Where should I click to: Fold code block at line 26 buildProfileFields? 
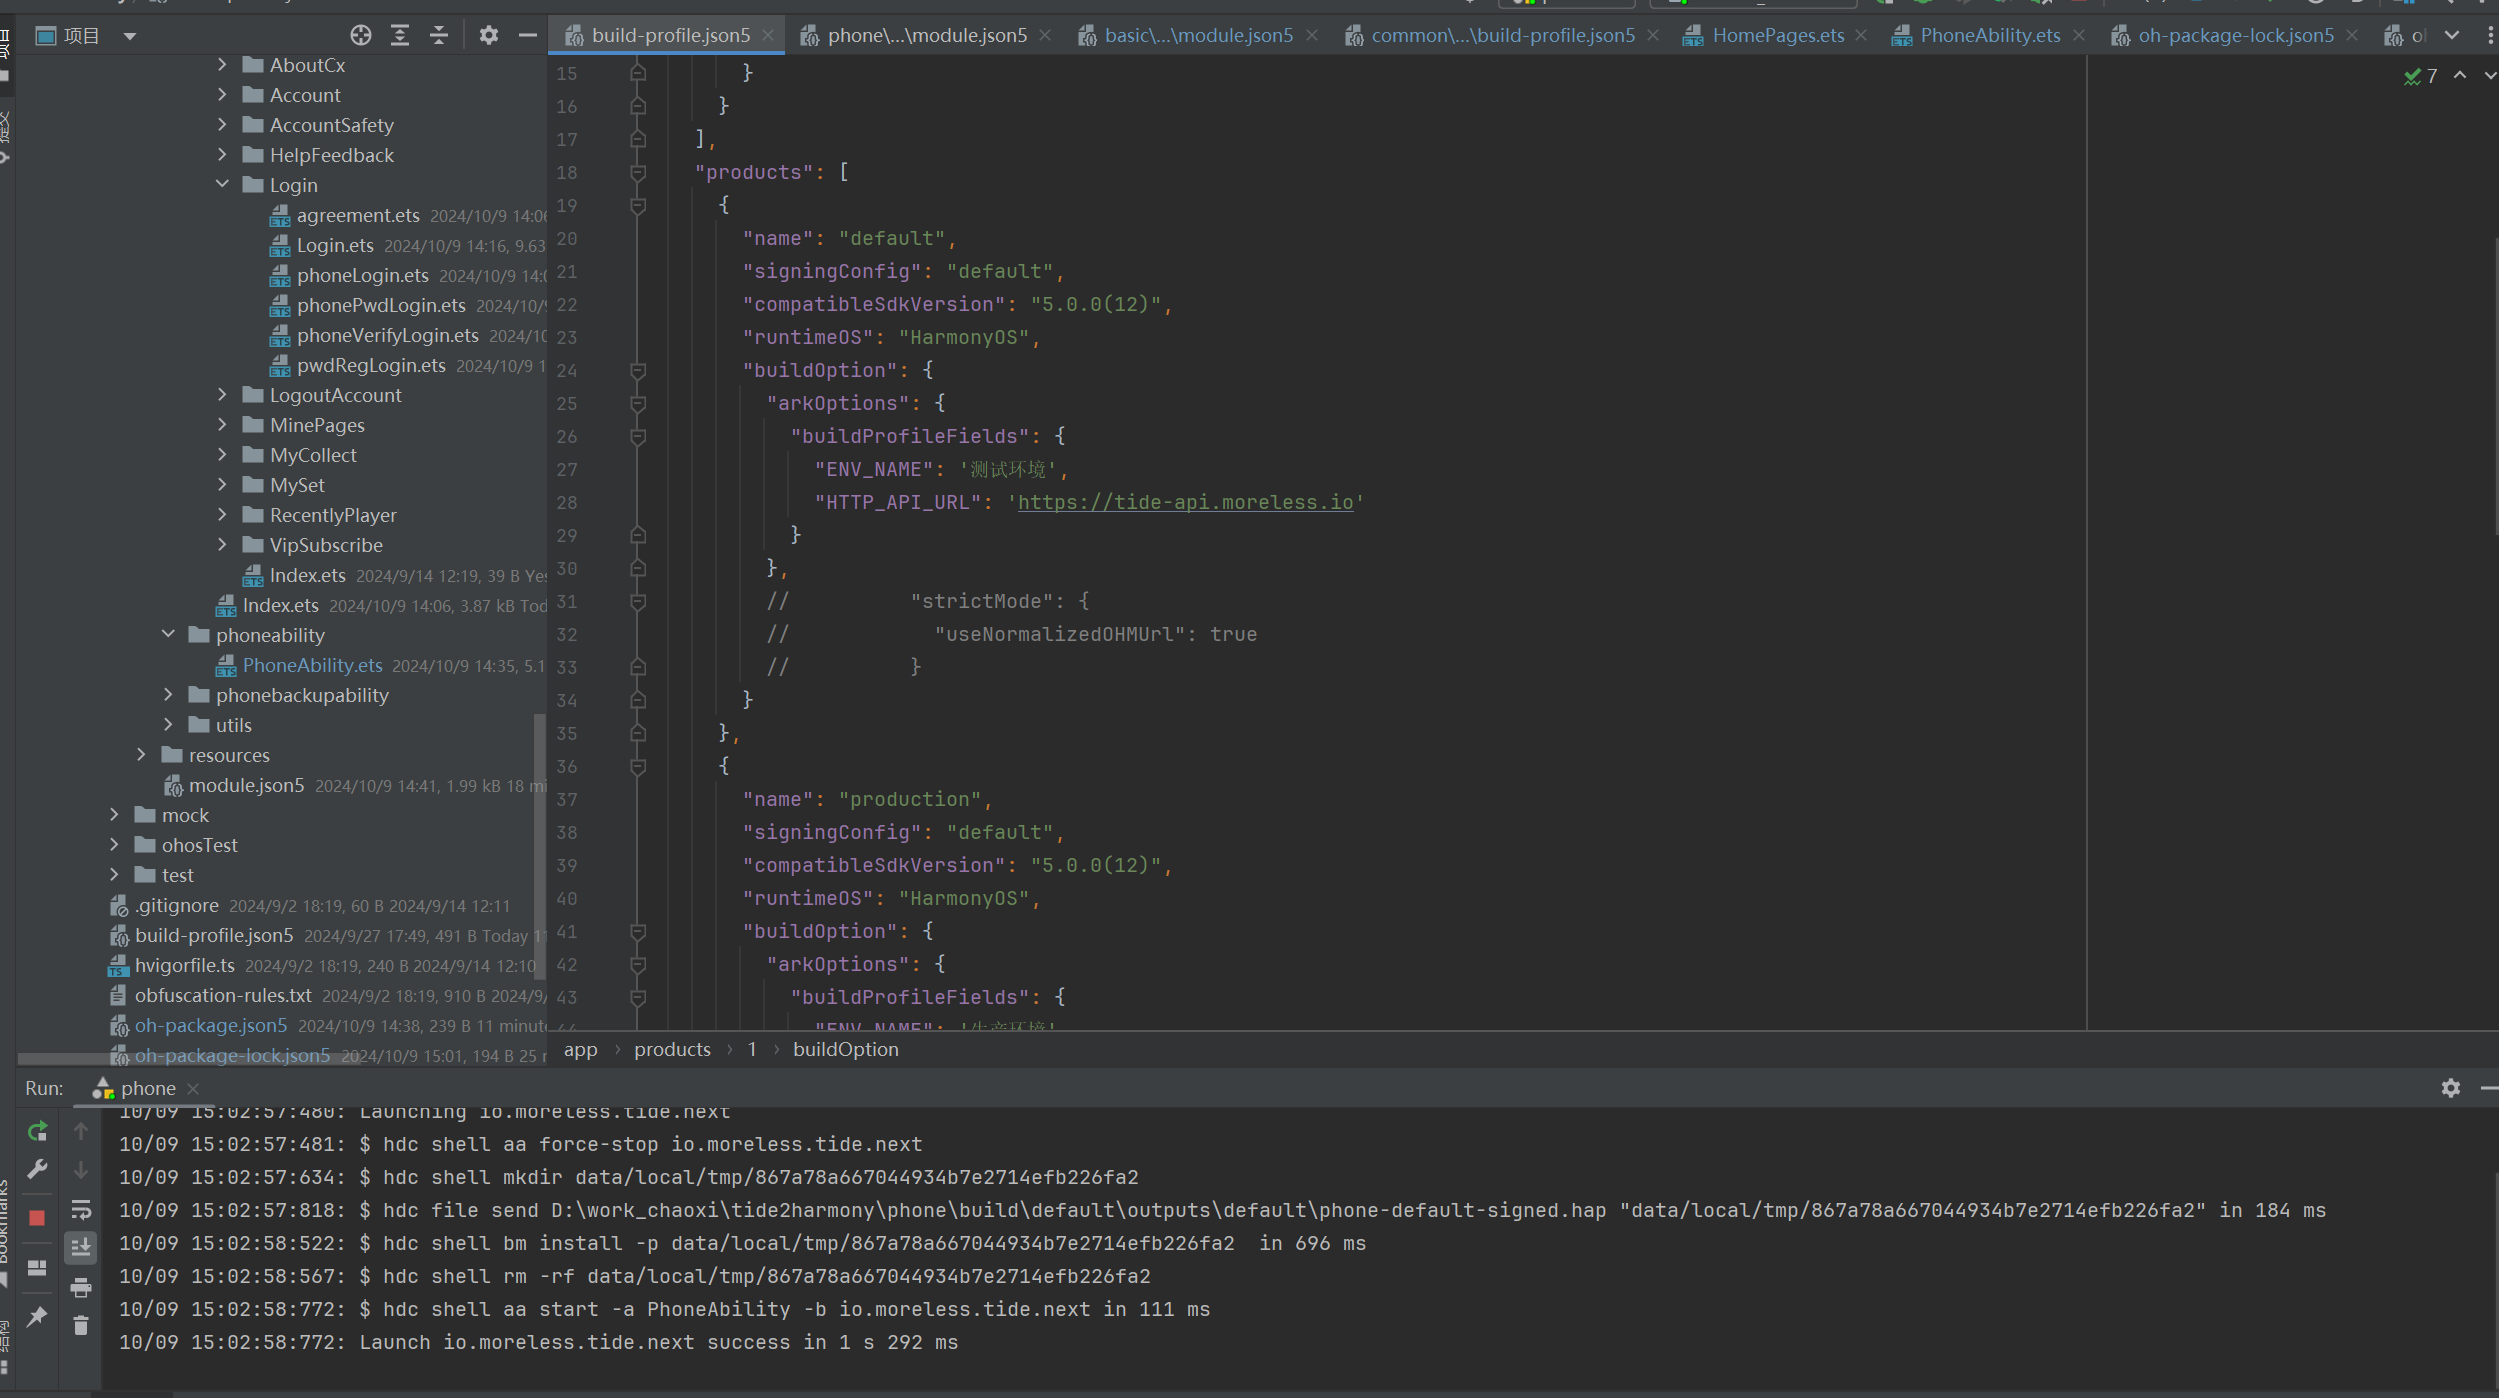point(638,436)
